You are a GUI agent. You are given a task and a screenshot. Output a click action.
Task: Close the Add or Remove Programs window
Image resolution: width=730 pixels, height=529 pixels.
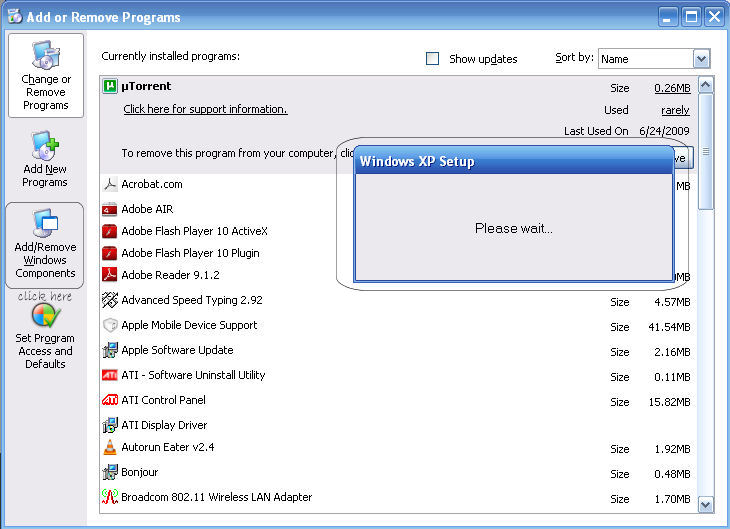[714, 17]
